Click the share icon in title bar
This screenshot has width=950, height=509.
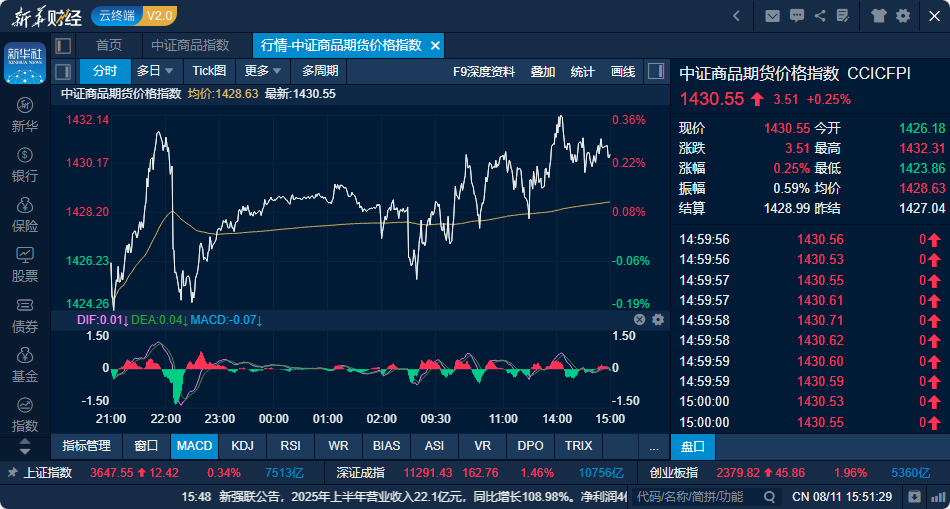[x=820, y=16]
